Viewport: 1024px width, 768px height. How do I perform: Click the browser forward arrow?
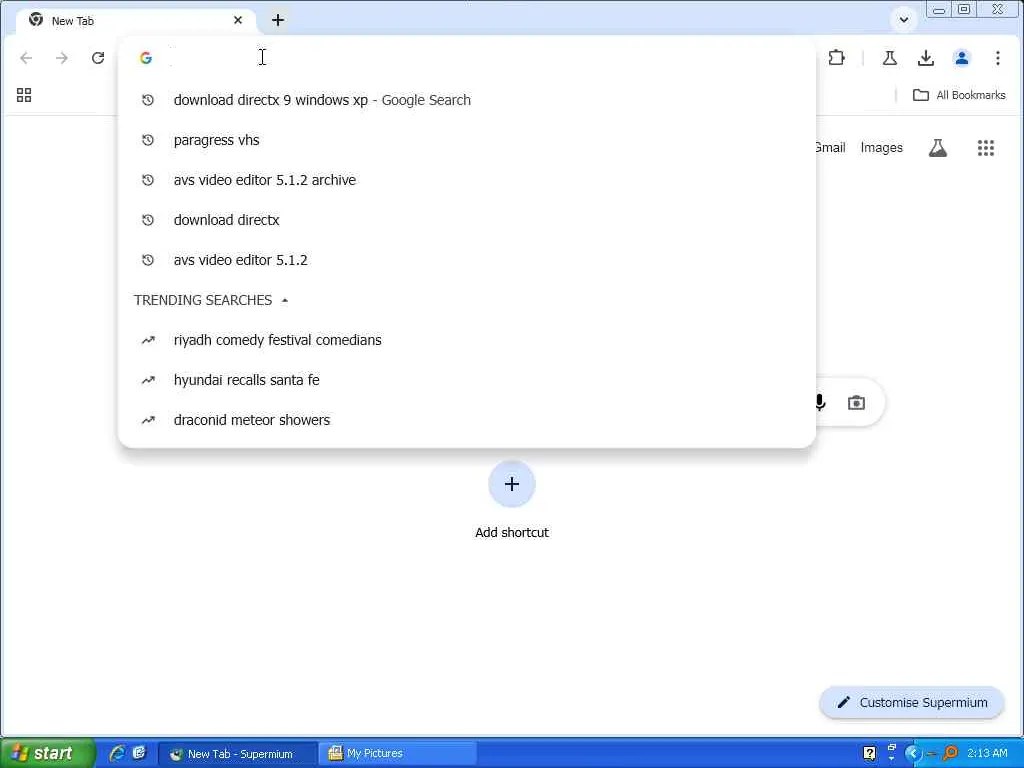pos(62,58)
